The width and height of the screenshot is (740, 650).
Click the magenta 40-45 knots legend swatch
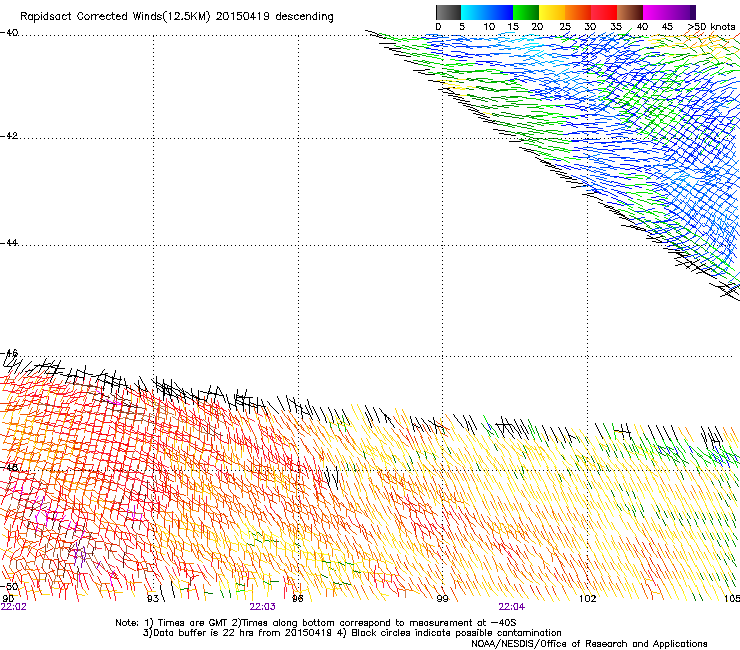click(x=656, y=12)
